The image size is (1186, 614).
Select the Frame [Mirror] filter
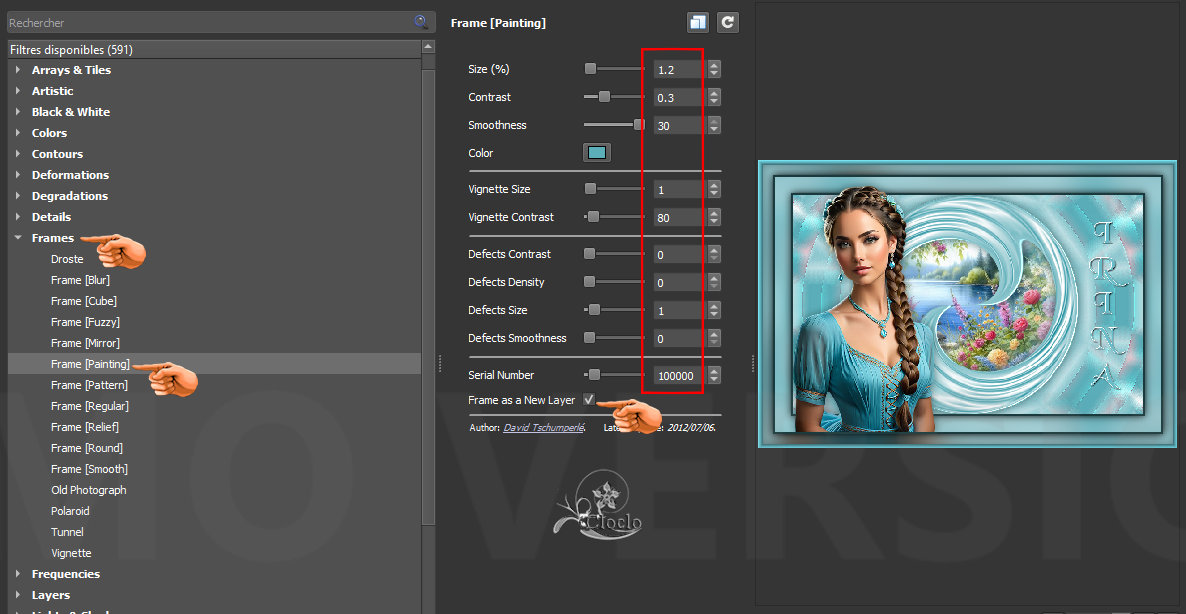[x=85, y=343]
